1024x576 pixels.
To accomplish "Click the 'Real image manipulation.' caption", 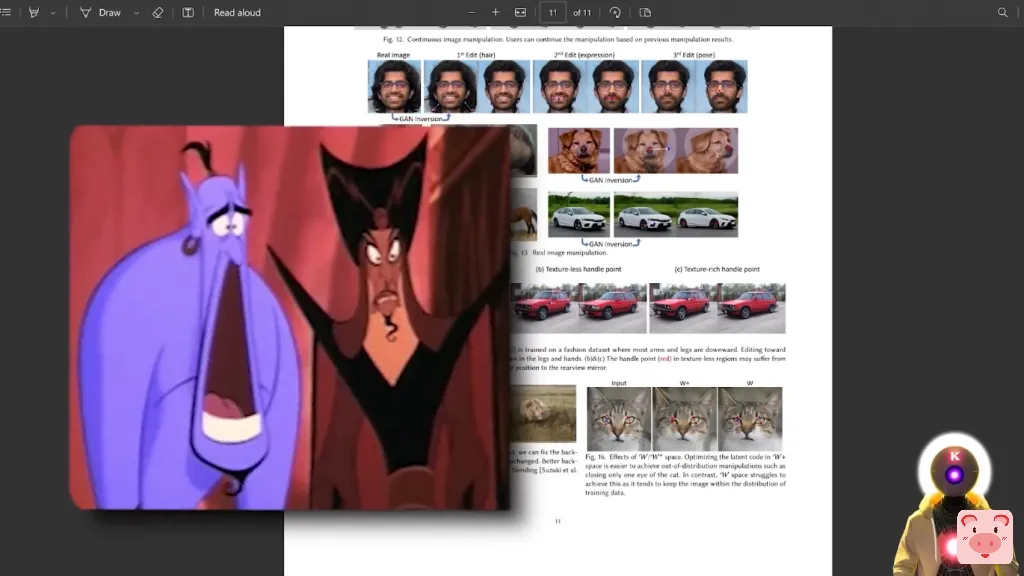I will point(569,253).
